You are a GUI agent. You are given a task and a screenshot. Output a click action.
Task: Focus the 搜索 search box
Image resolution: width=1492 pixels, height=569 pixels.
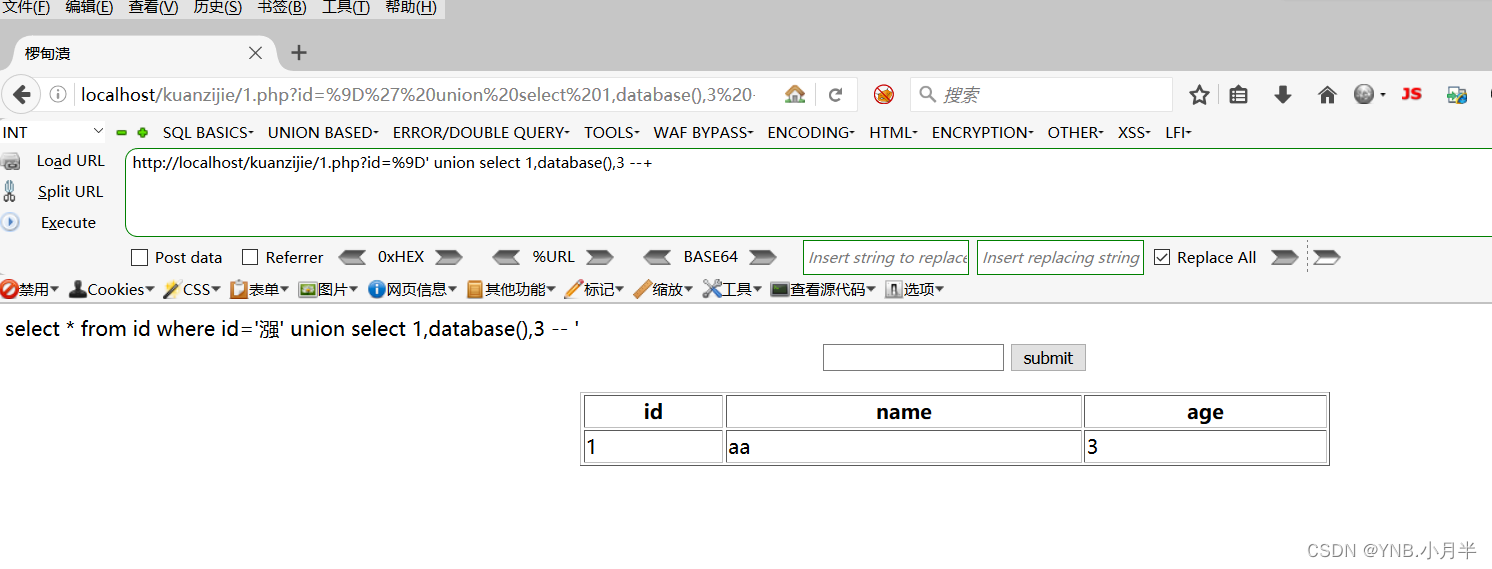tap(1041, 95)
